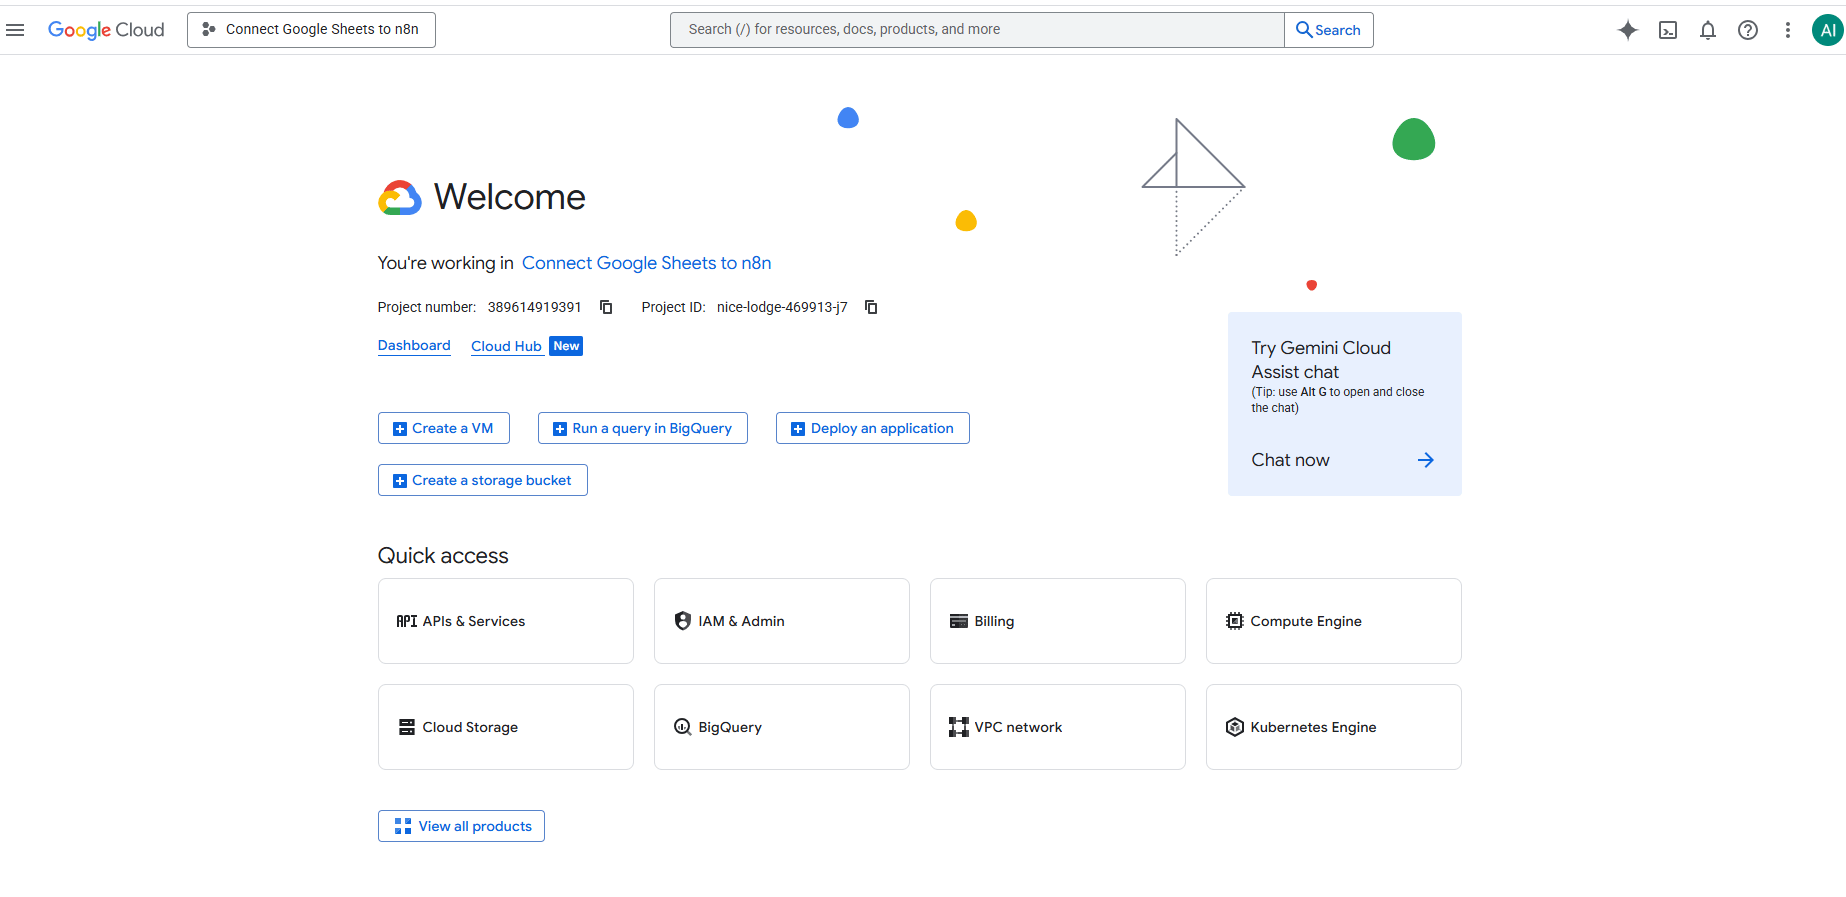1846x897 pixels.
Task: Activate Cloud Shell terminal icon
Action: (x=1668, y=30)
